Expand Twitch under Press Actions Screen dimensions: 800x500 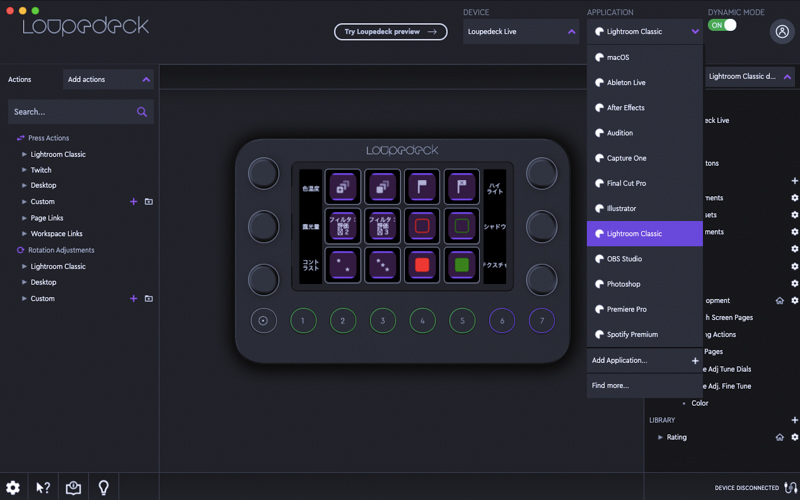tap(24, 170)
